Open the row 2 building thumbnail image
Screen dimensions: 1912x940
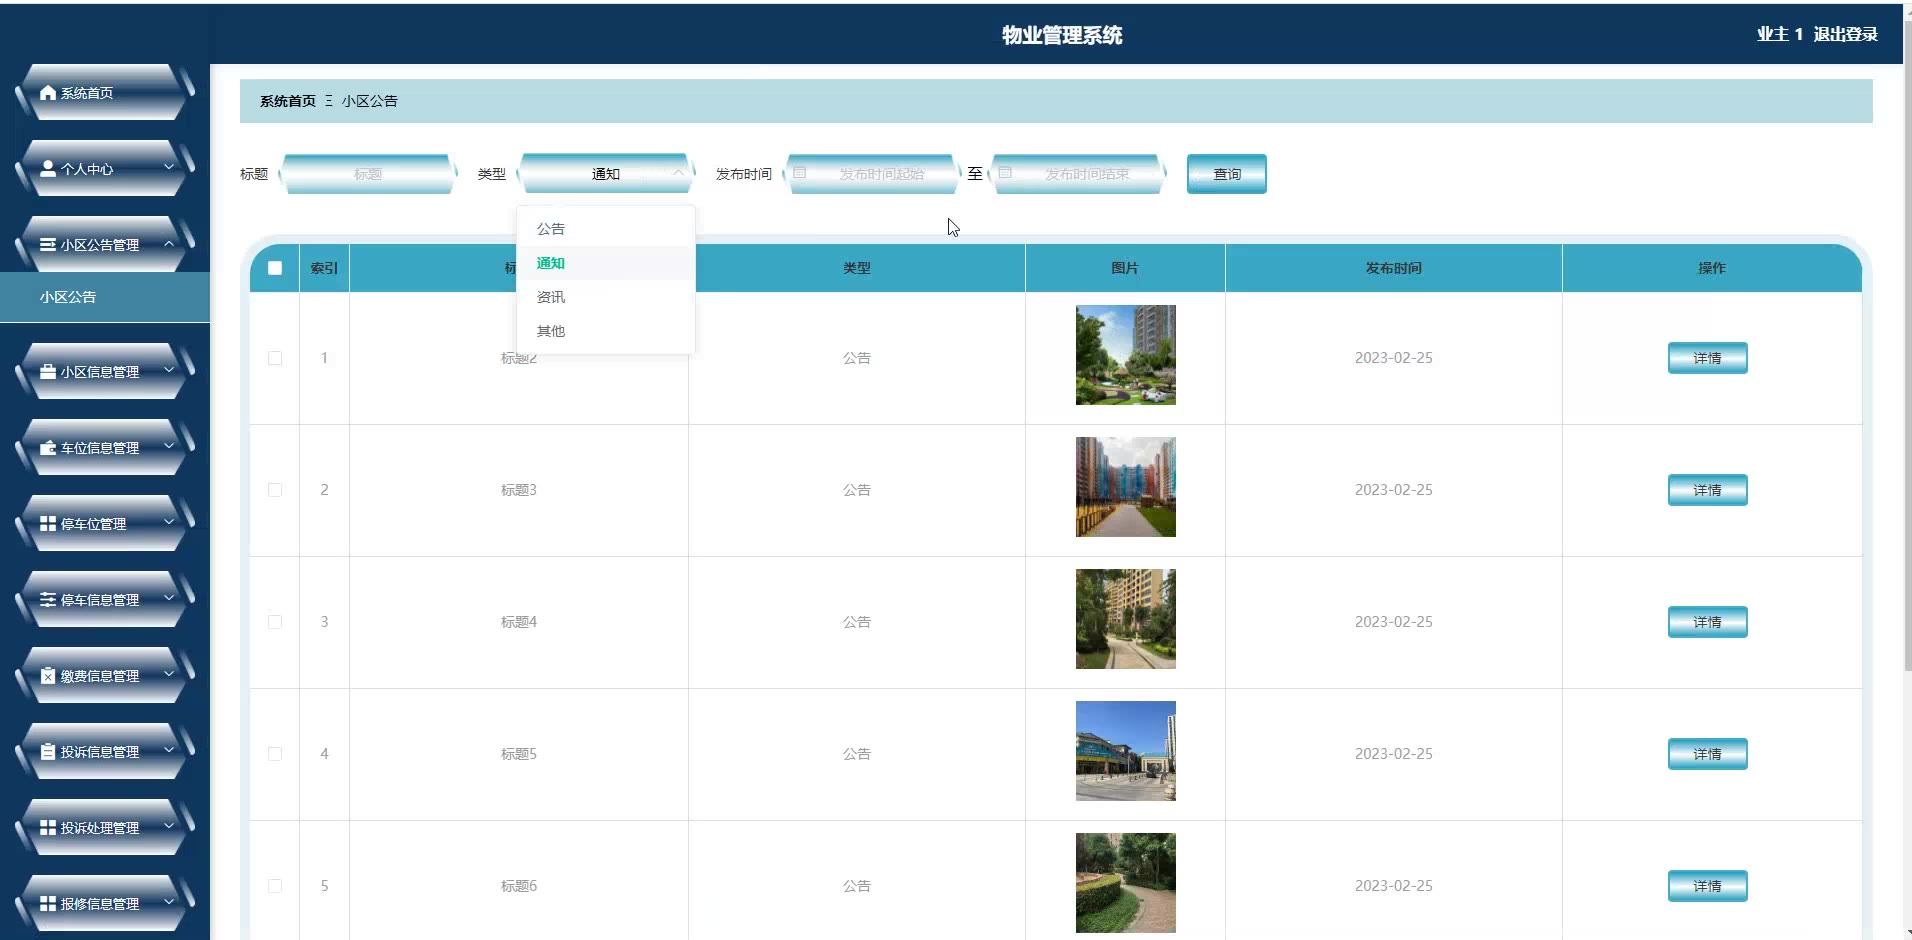point(1125,487)
